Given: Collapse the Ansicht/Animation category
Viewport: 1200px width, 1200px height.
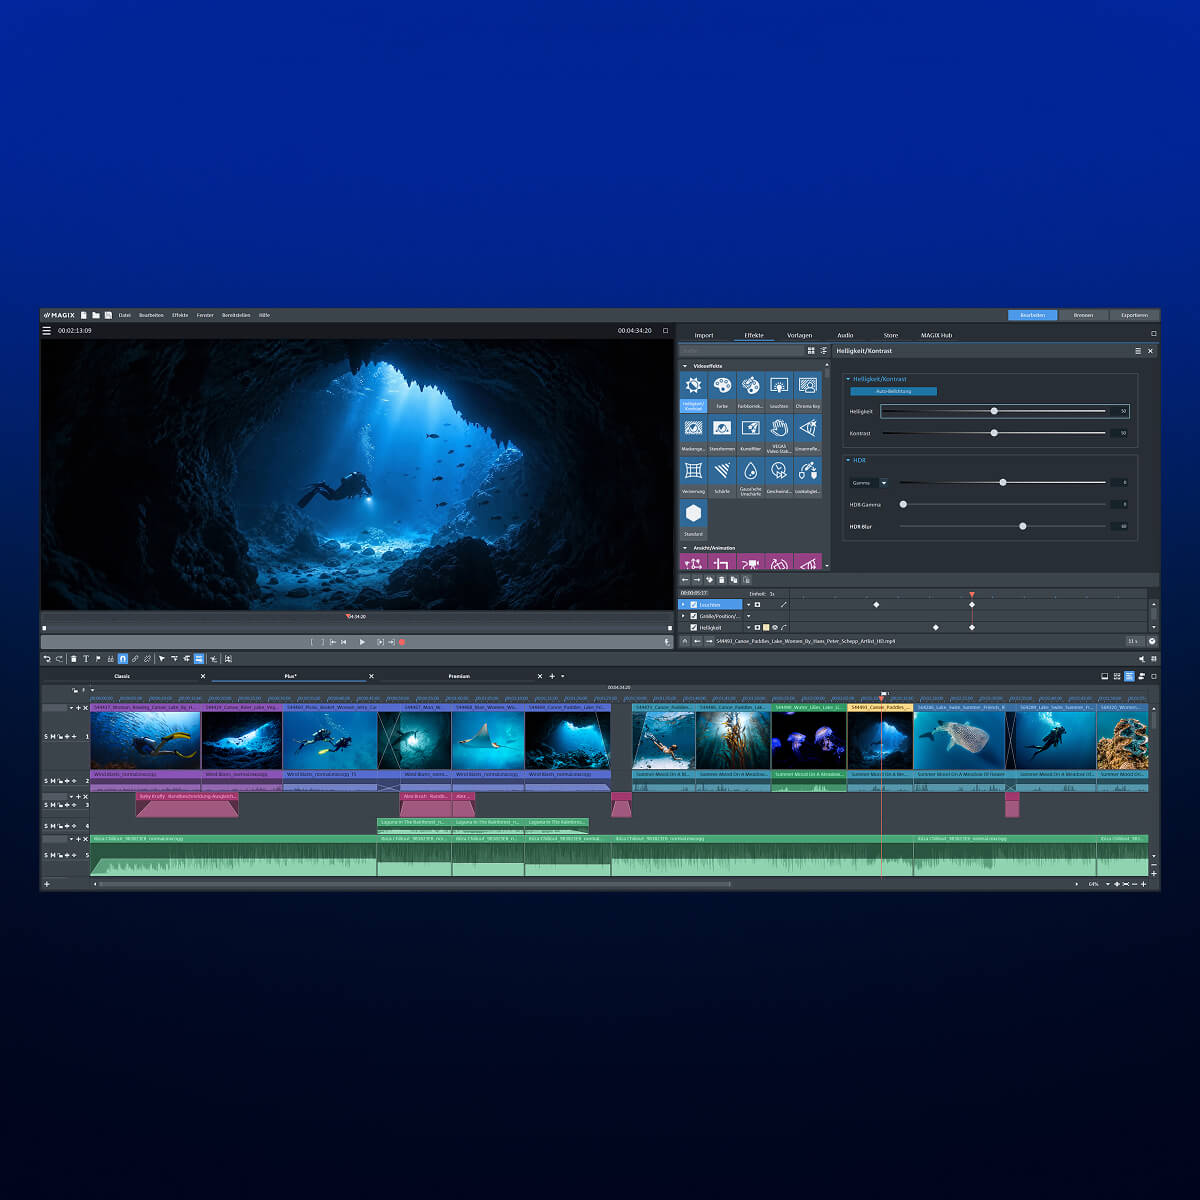Looking at the screenshot, I should [x=685, y=548].
